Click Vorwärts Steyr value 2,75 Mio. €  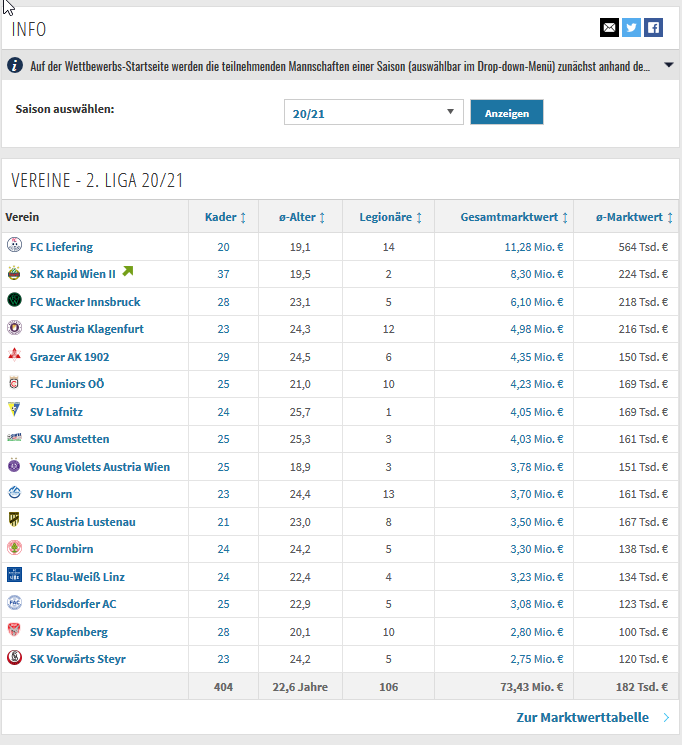click(x=537, y=659)
